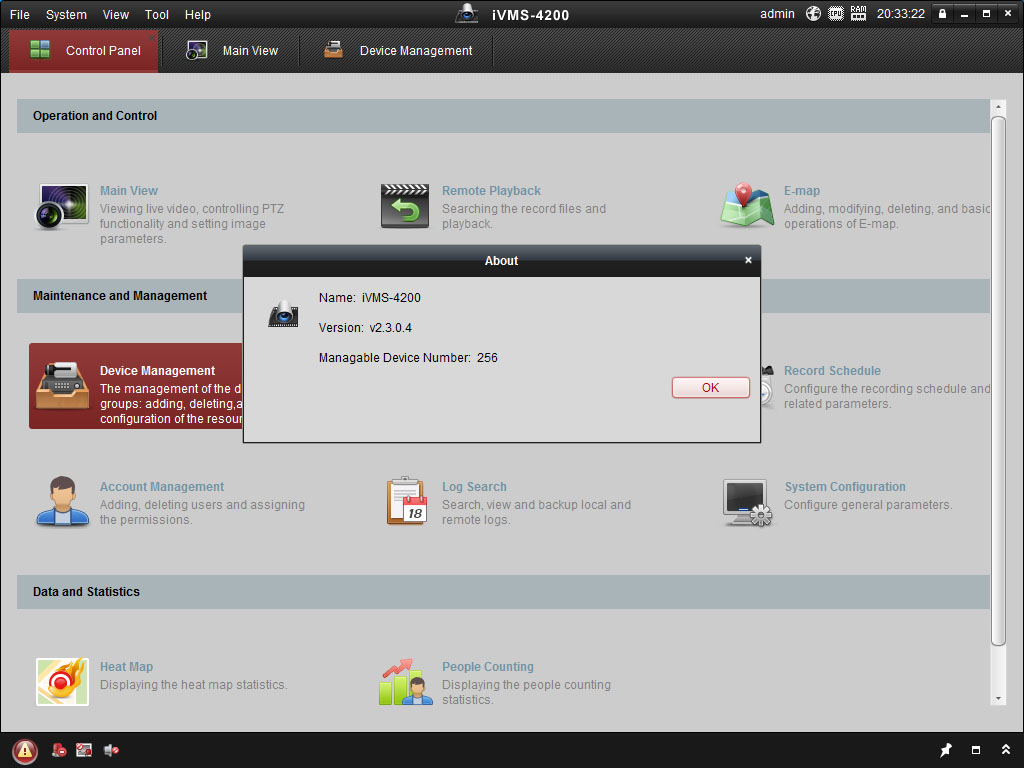Switch to the Control Panel tab
This screenshot has height=768, width=1024.
coord(84,50)
